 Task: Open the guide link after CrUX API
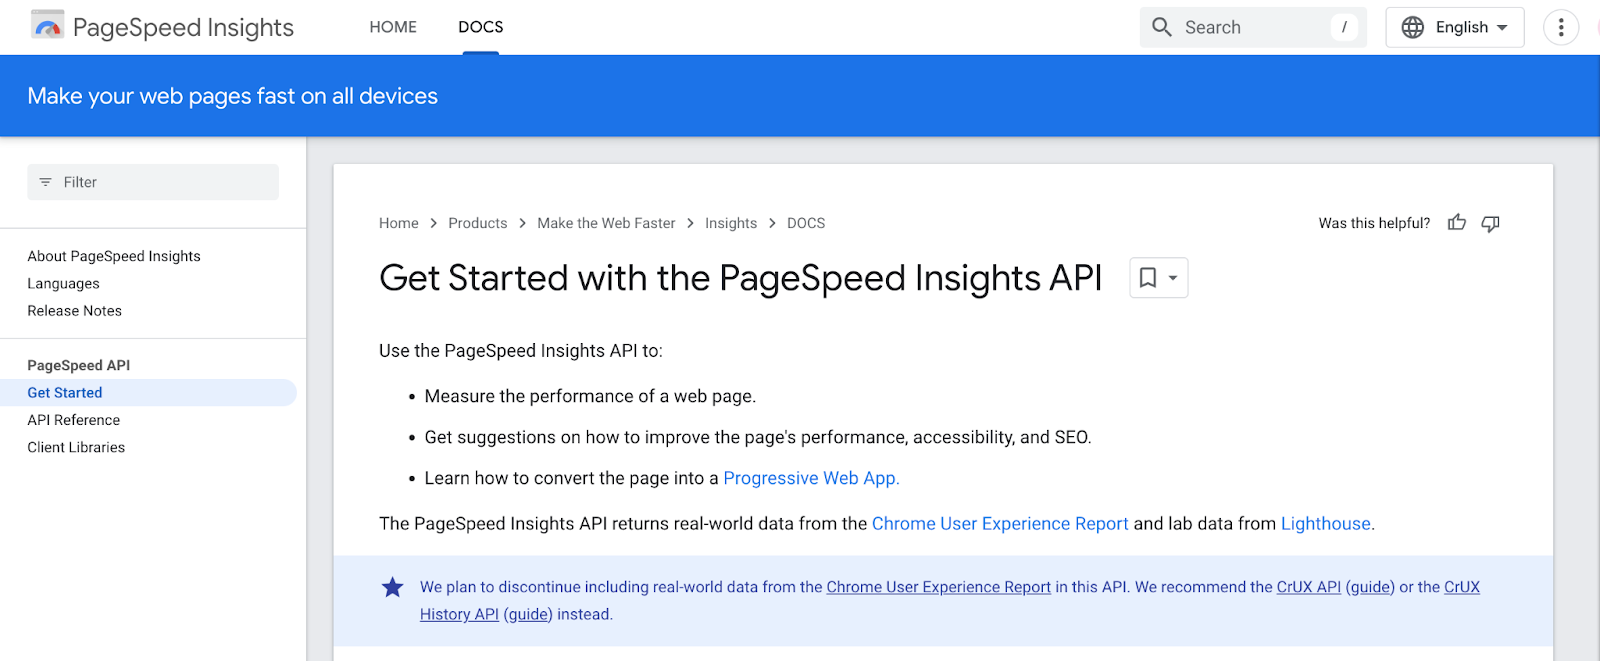[x=1370, y=587]
